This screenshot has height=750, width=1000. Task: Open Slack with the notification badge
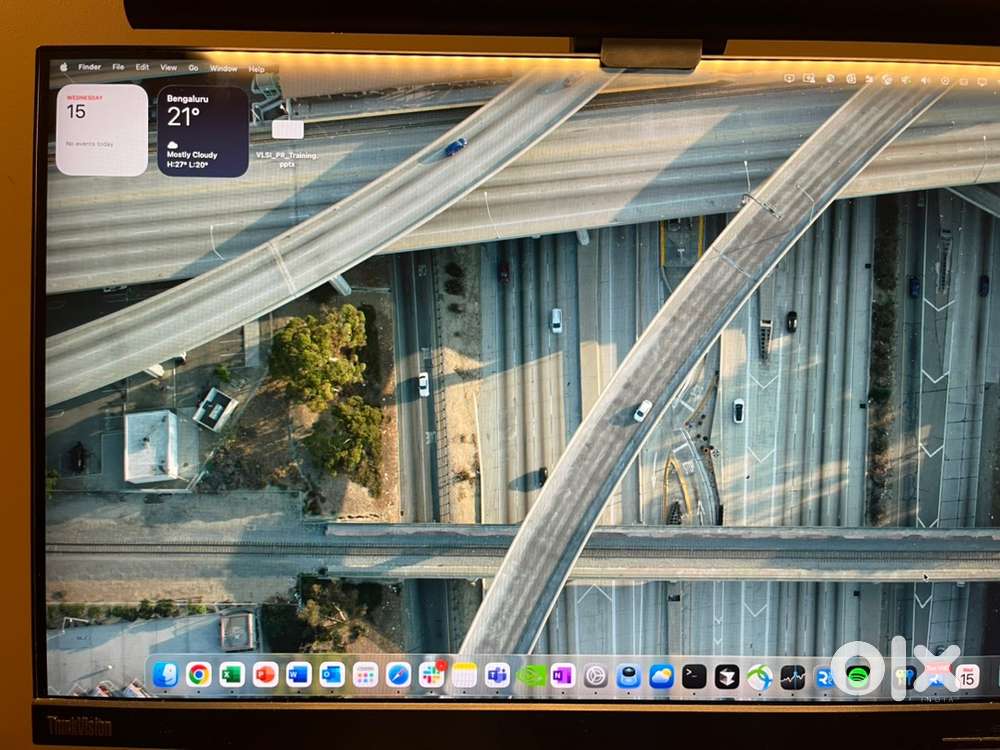point(431,675)
